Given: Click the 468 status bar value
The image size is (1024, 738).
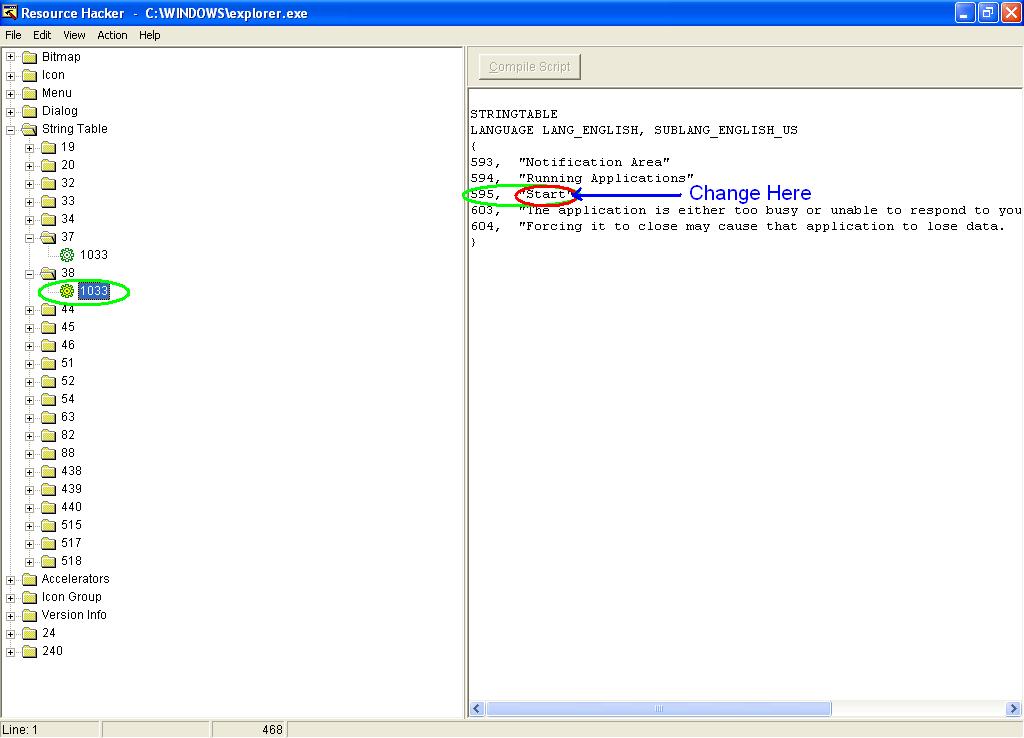Looking at the screenshot, I should [272, 730].
